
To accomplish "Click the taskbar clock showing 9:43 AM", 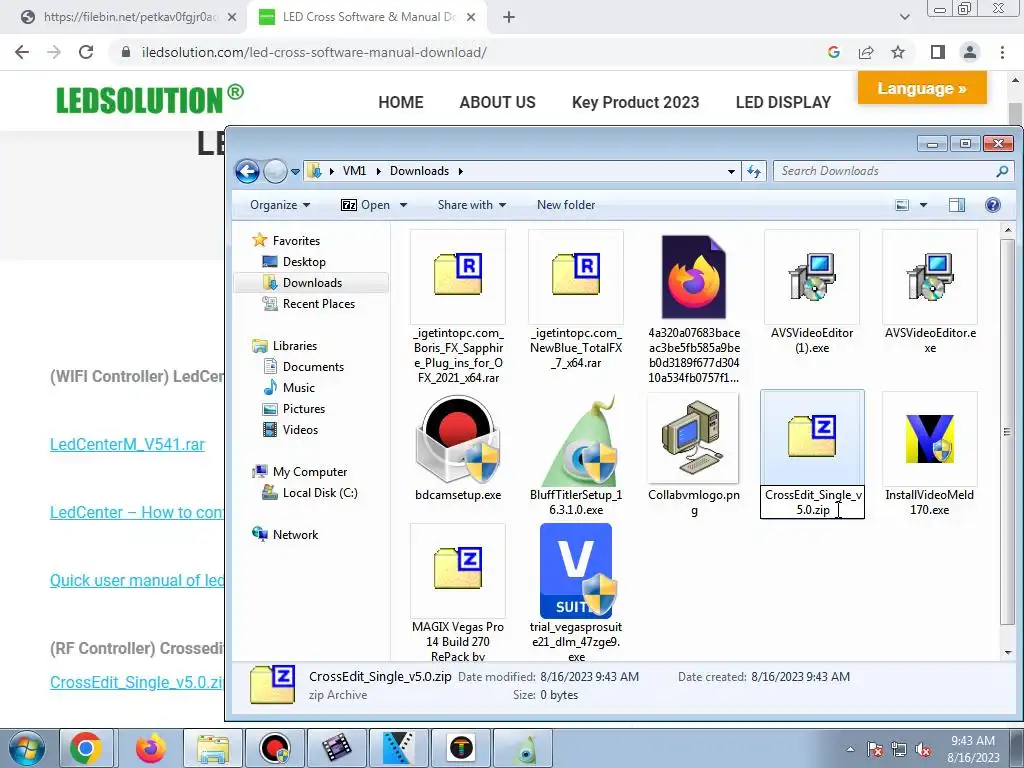I will tap(973, 749).
